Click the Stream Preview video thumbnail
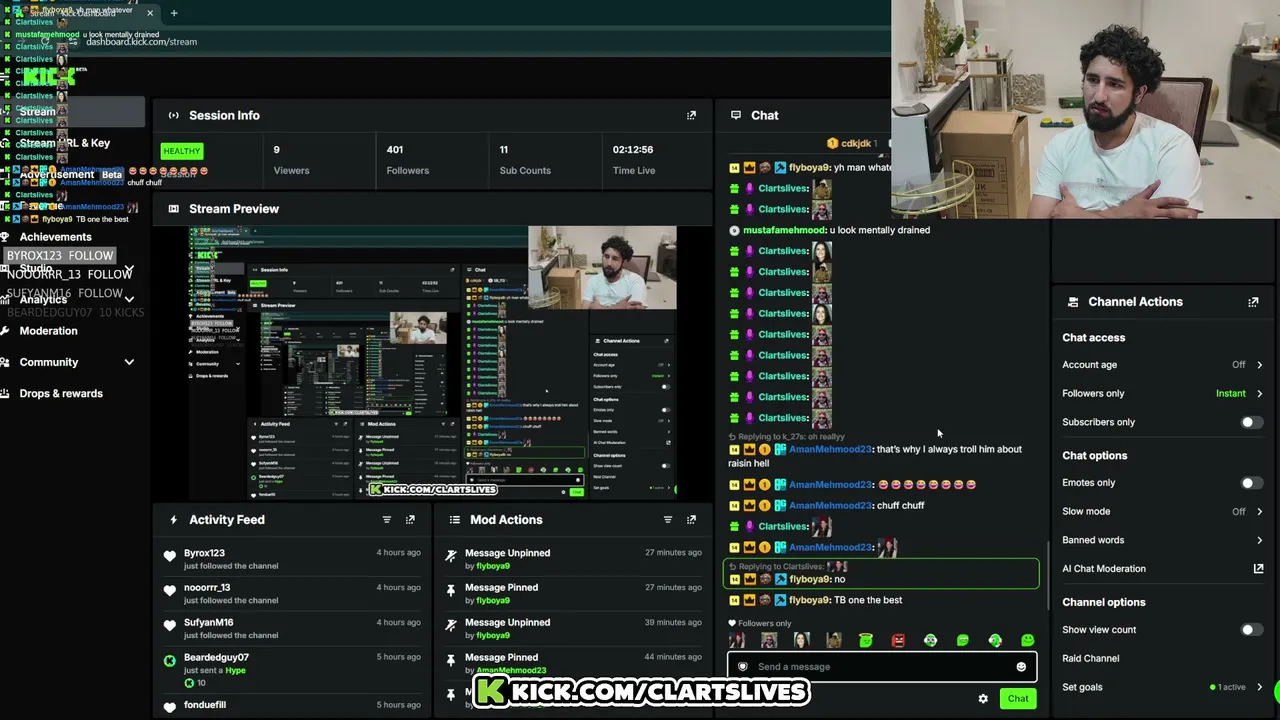 (x=433, y=362)
